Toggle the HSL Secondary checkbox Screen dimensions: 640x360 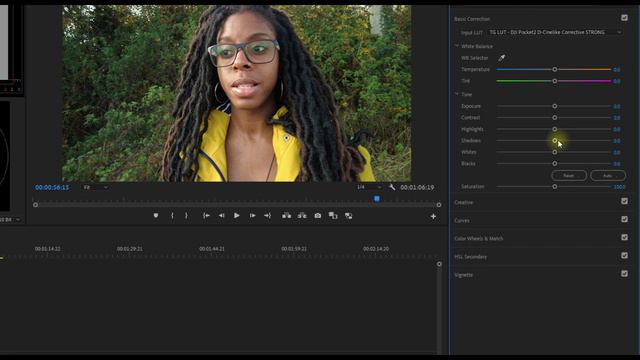tap(624, 256)
